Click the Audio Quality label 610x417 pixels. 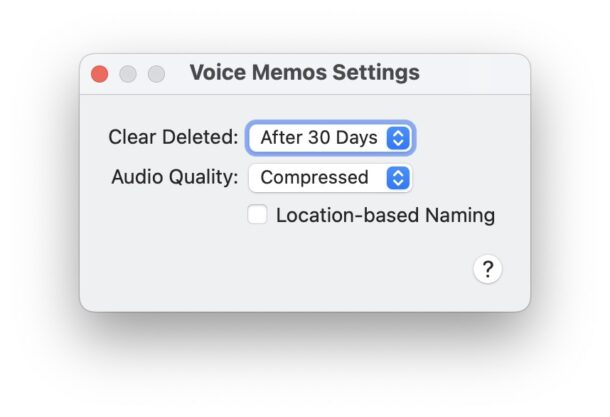coord(174,178)
